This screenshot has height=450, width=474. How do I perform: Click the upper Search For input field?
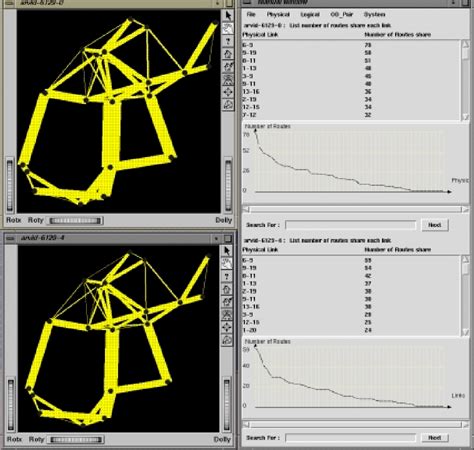(351, 225)
